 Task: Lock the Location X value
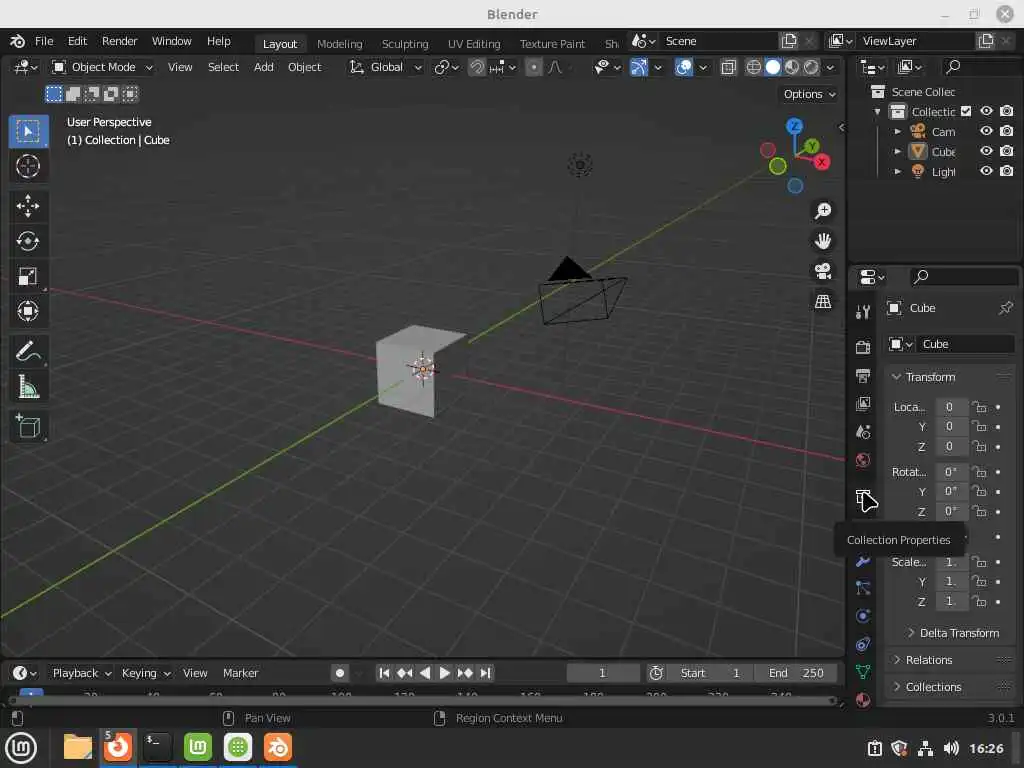[x=979, y=407]
